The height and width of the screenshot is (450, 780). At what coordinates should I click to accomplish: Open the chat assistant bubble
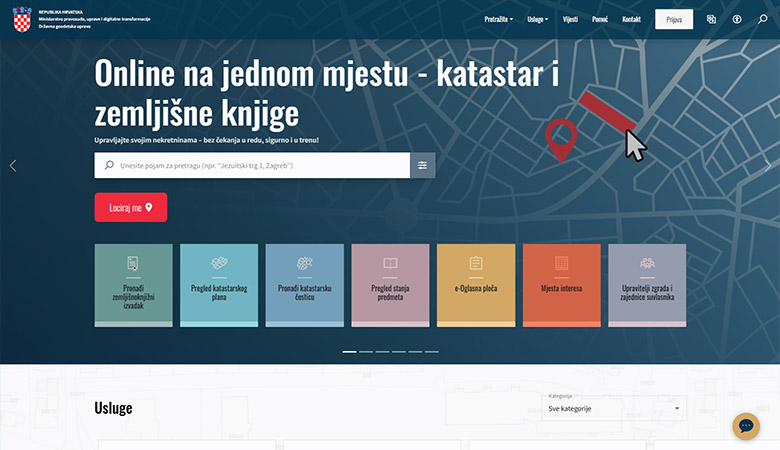click(x=746, y=426)
